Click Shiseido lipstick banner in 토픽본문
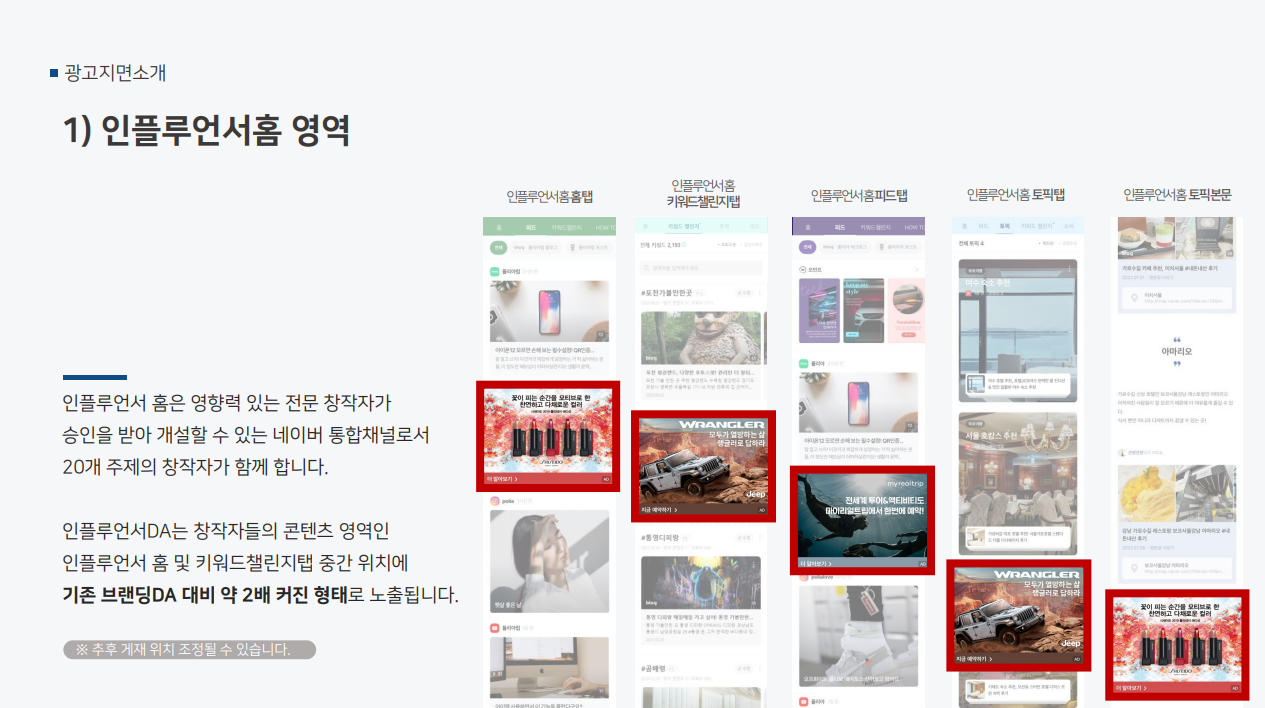 [x=1176, y=645]
